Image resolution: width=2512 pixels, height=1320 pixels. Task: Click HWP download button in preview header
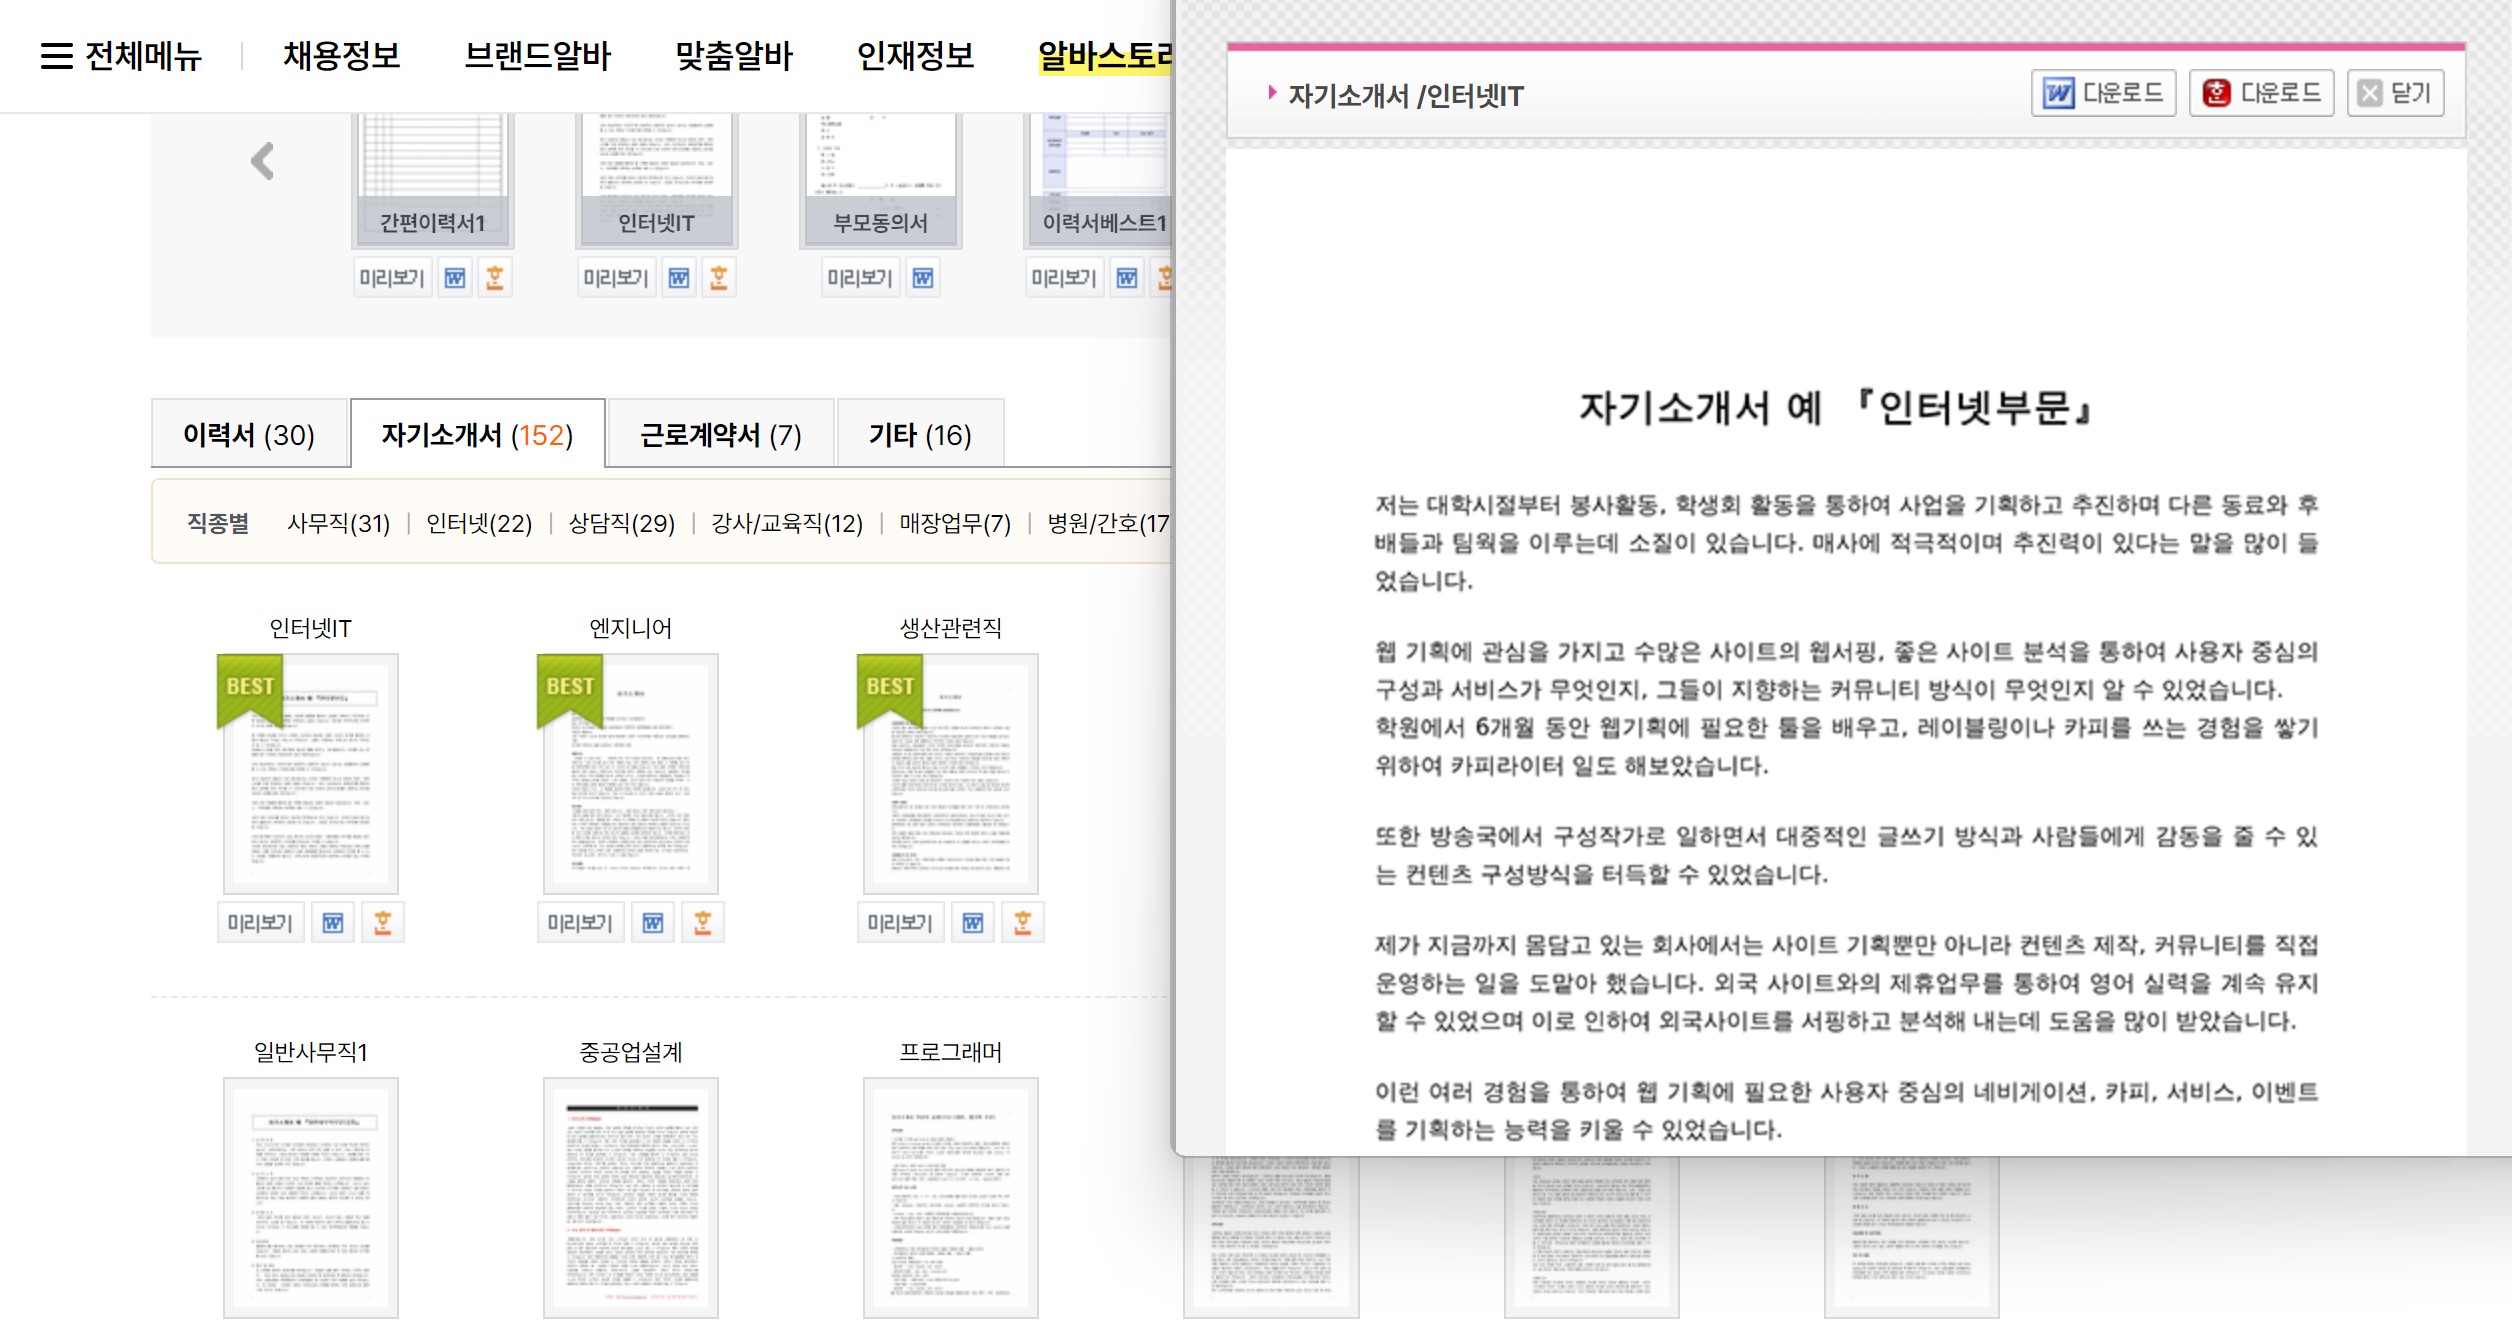click(2261, 94)
